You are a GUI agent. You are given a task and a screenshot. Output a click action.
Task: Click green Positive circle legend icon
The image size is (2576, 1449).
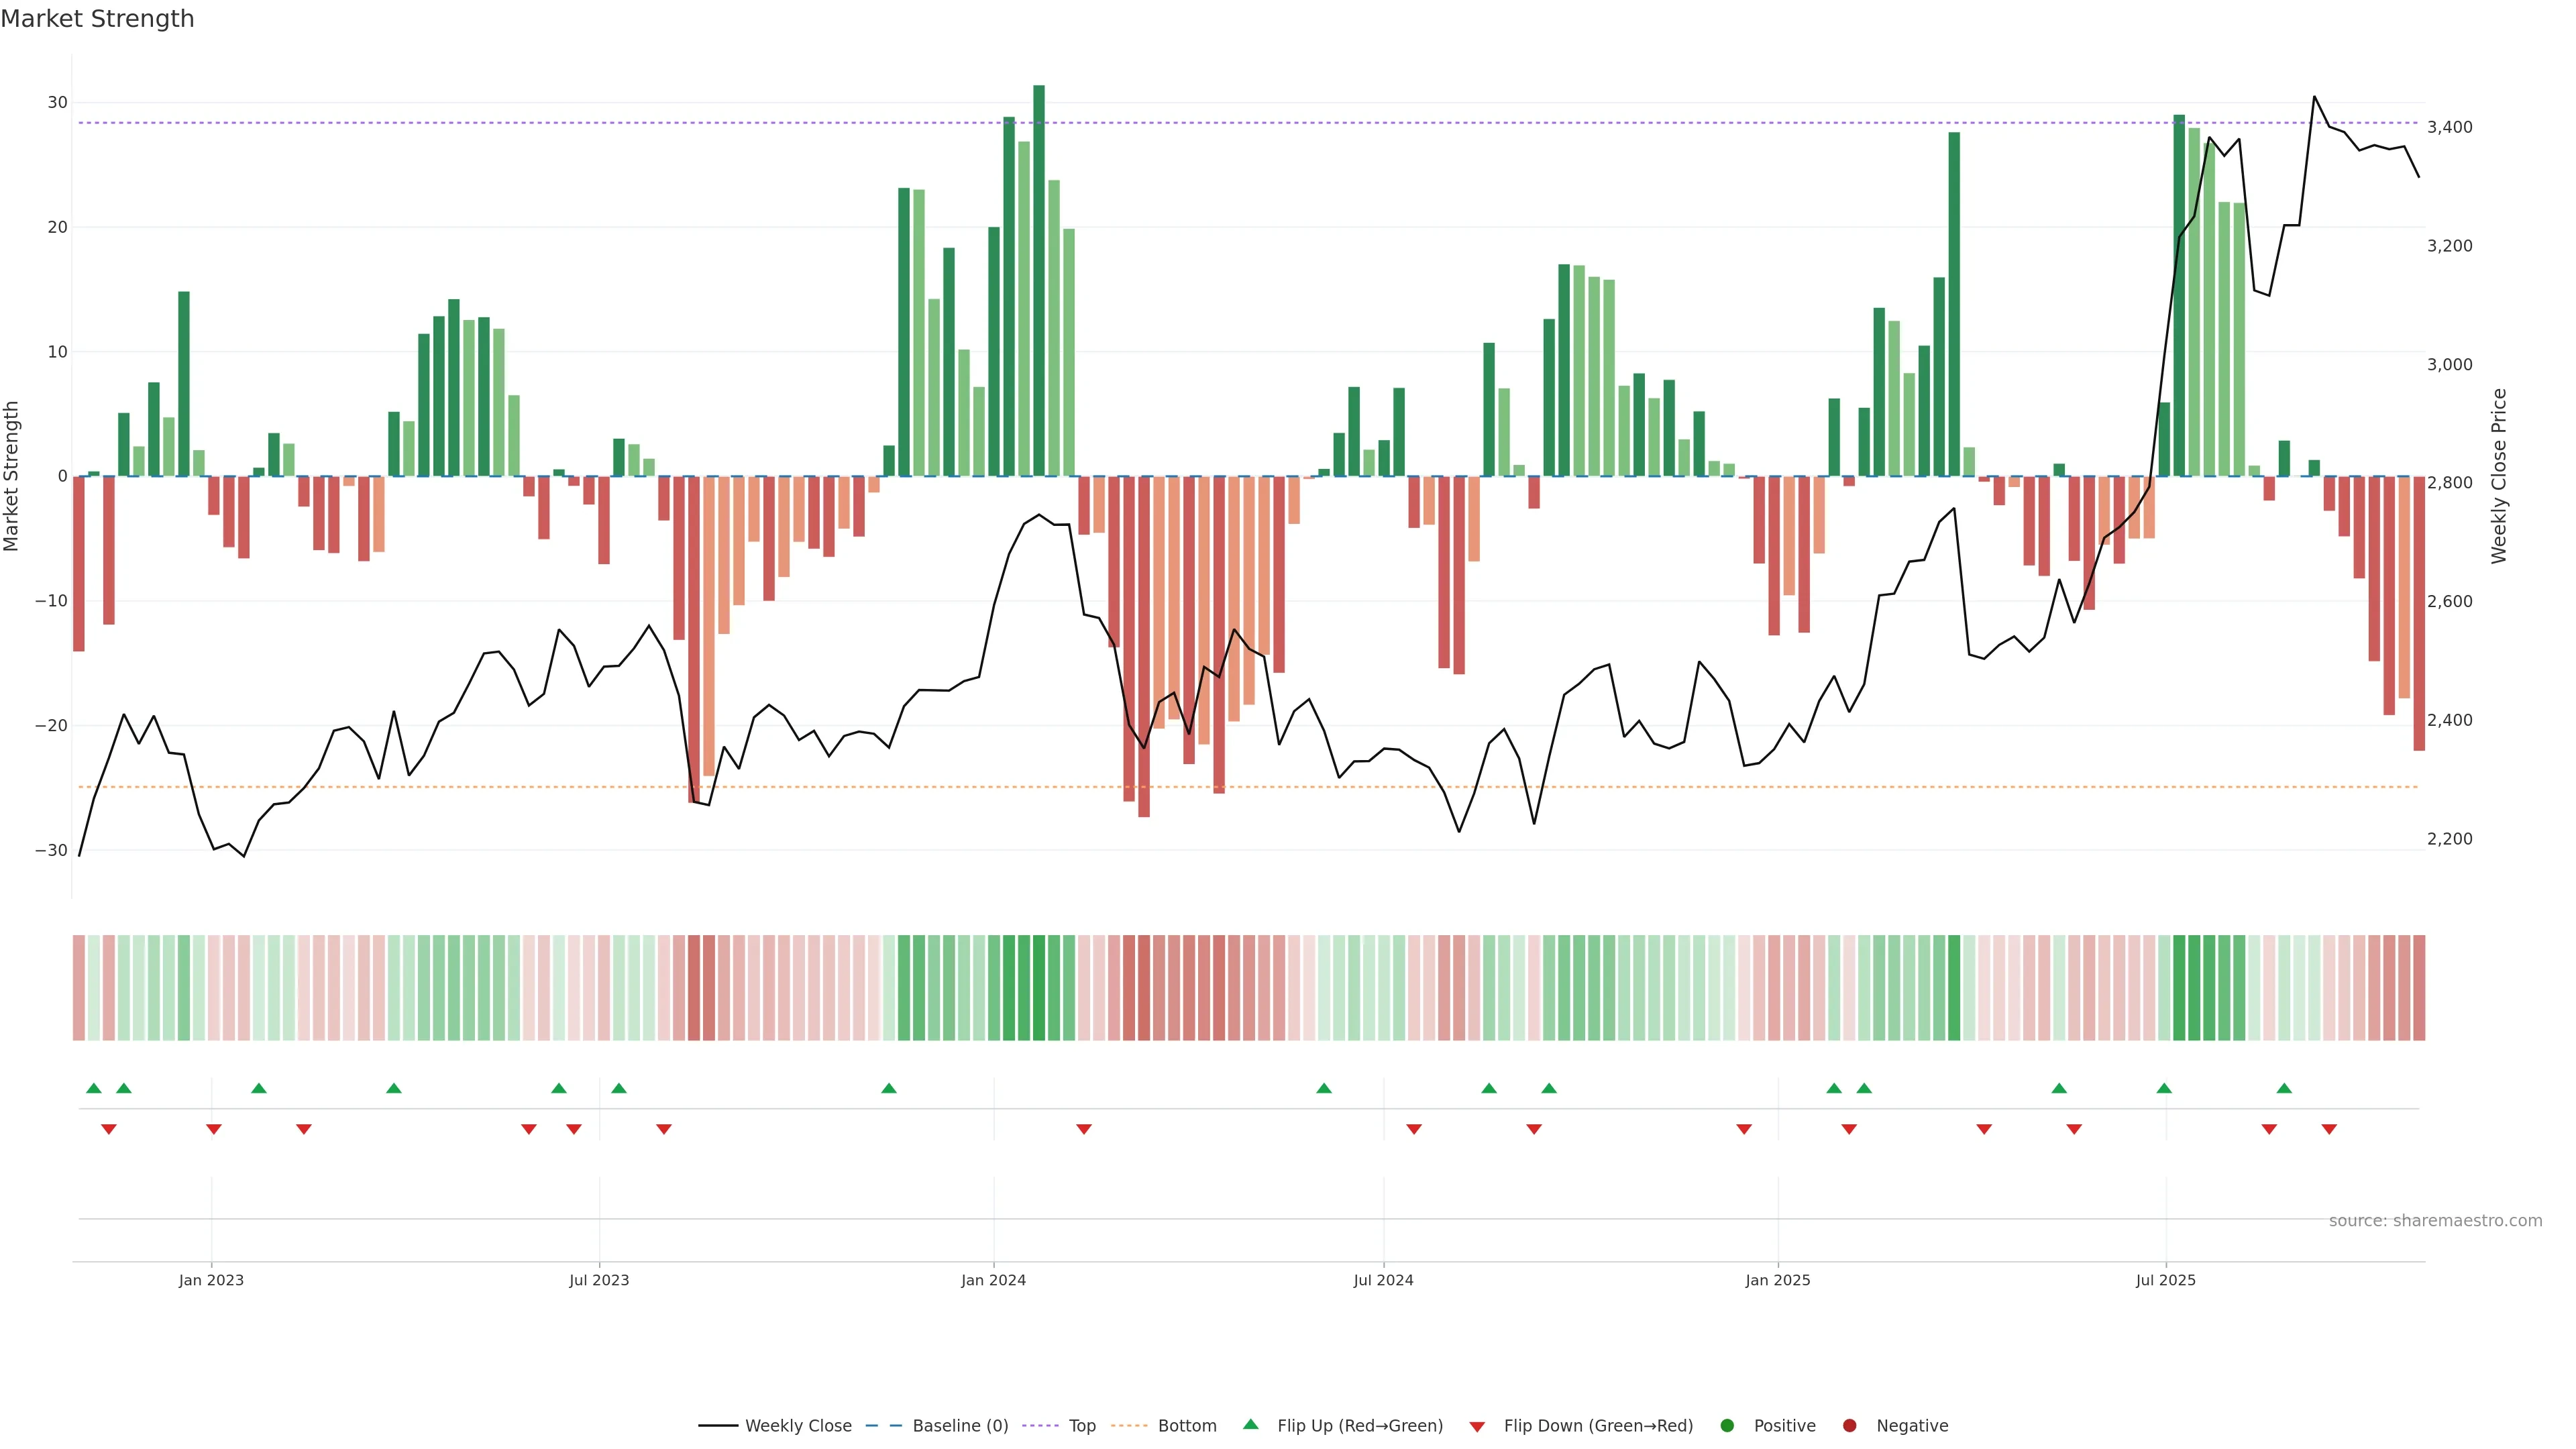(x=1727, y=1425)
